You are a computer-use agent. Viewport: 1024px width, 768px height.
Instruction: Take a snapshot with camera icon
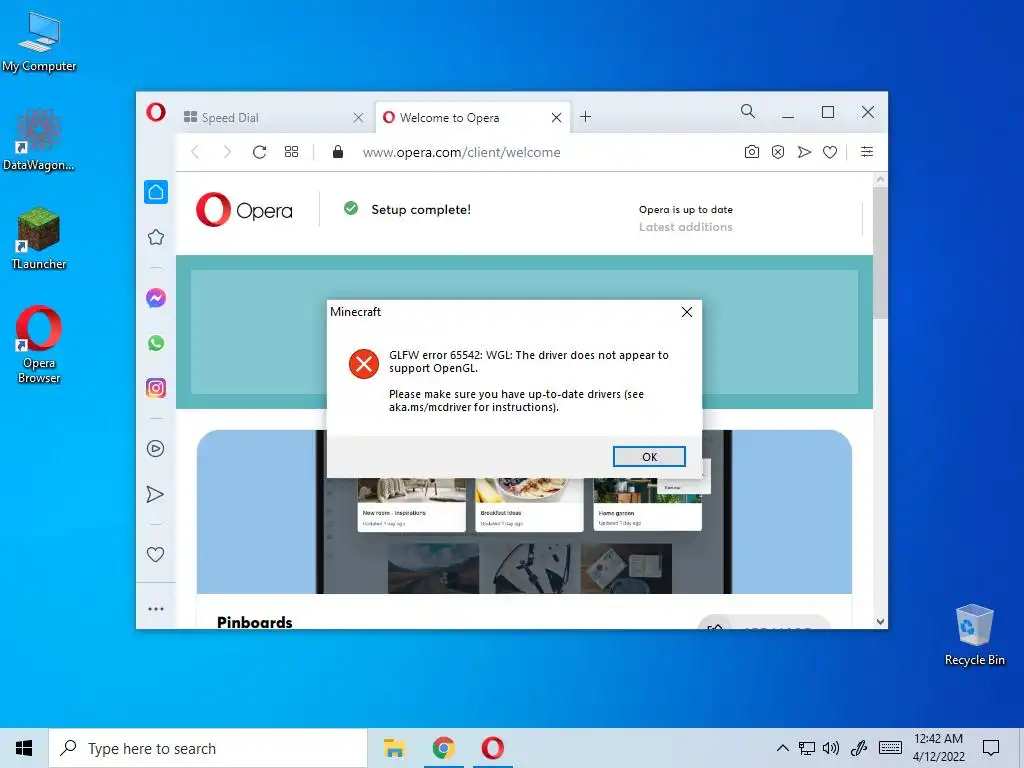pos(752,152)
